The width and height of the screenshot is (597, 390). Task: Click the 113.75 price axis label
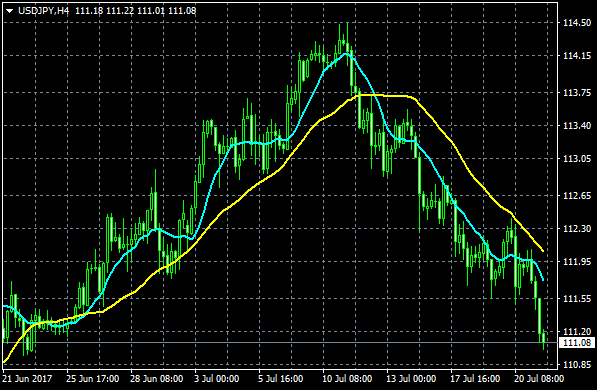(x=577, y=93)
